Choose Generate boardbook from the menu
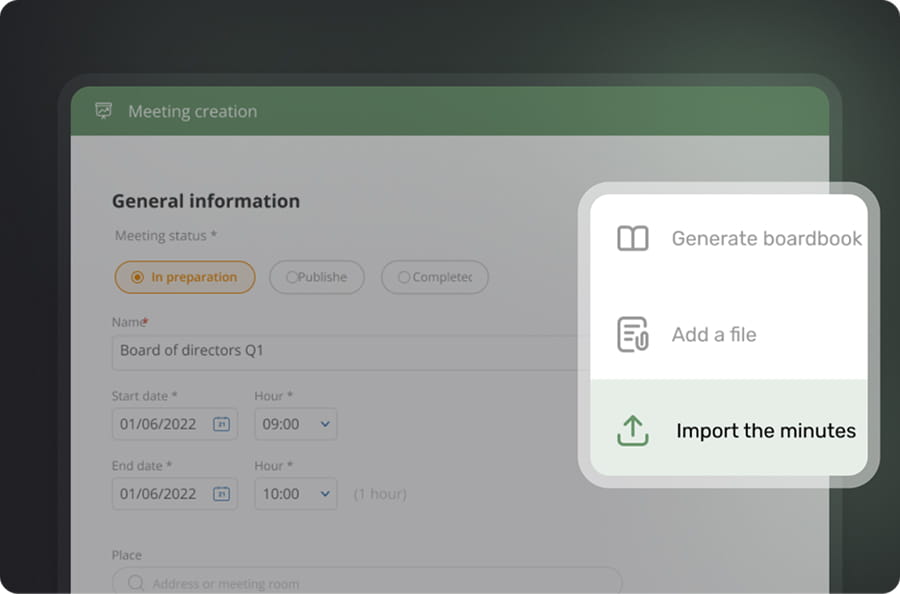 pyautogui.click(x=766, y=239)
